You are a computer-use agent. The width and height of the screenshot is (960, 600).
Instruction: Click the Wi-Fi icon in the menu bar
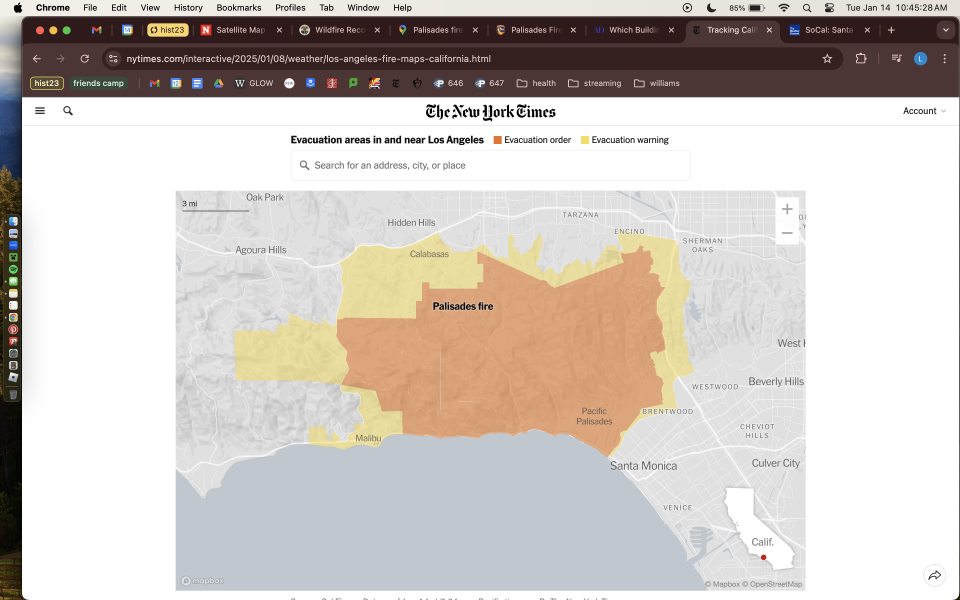(783, 7)
